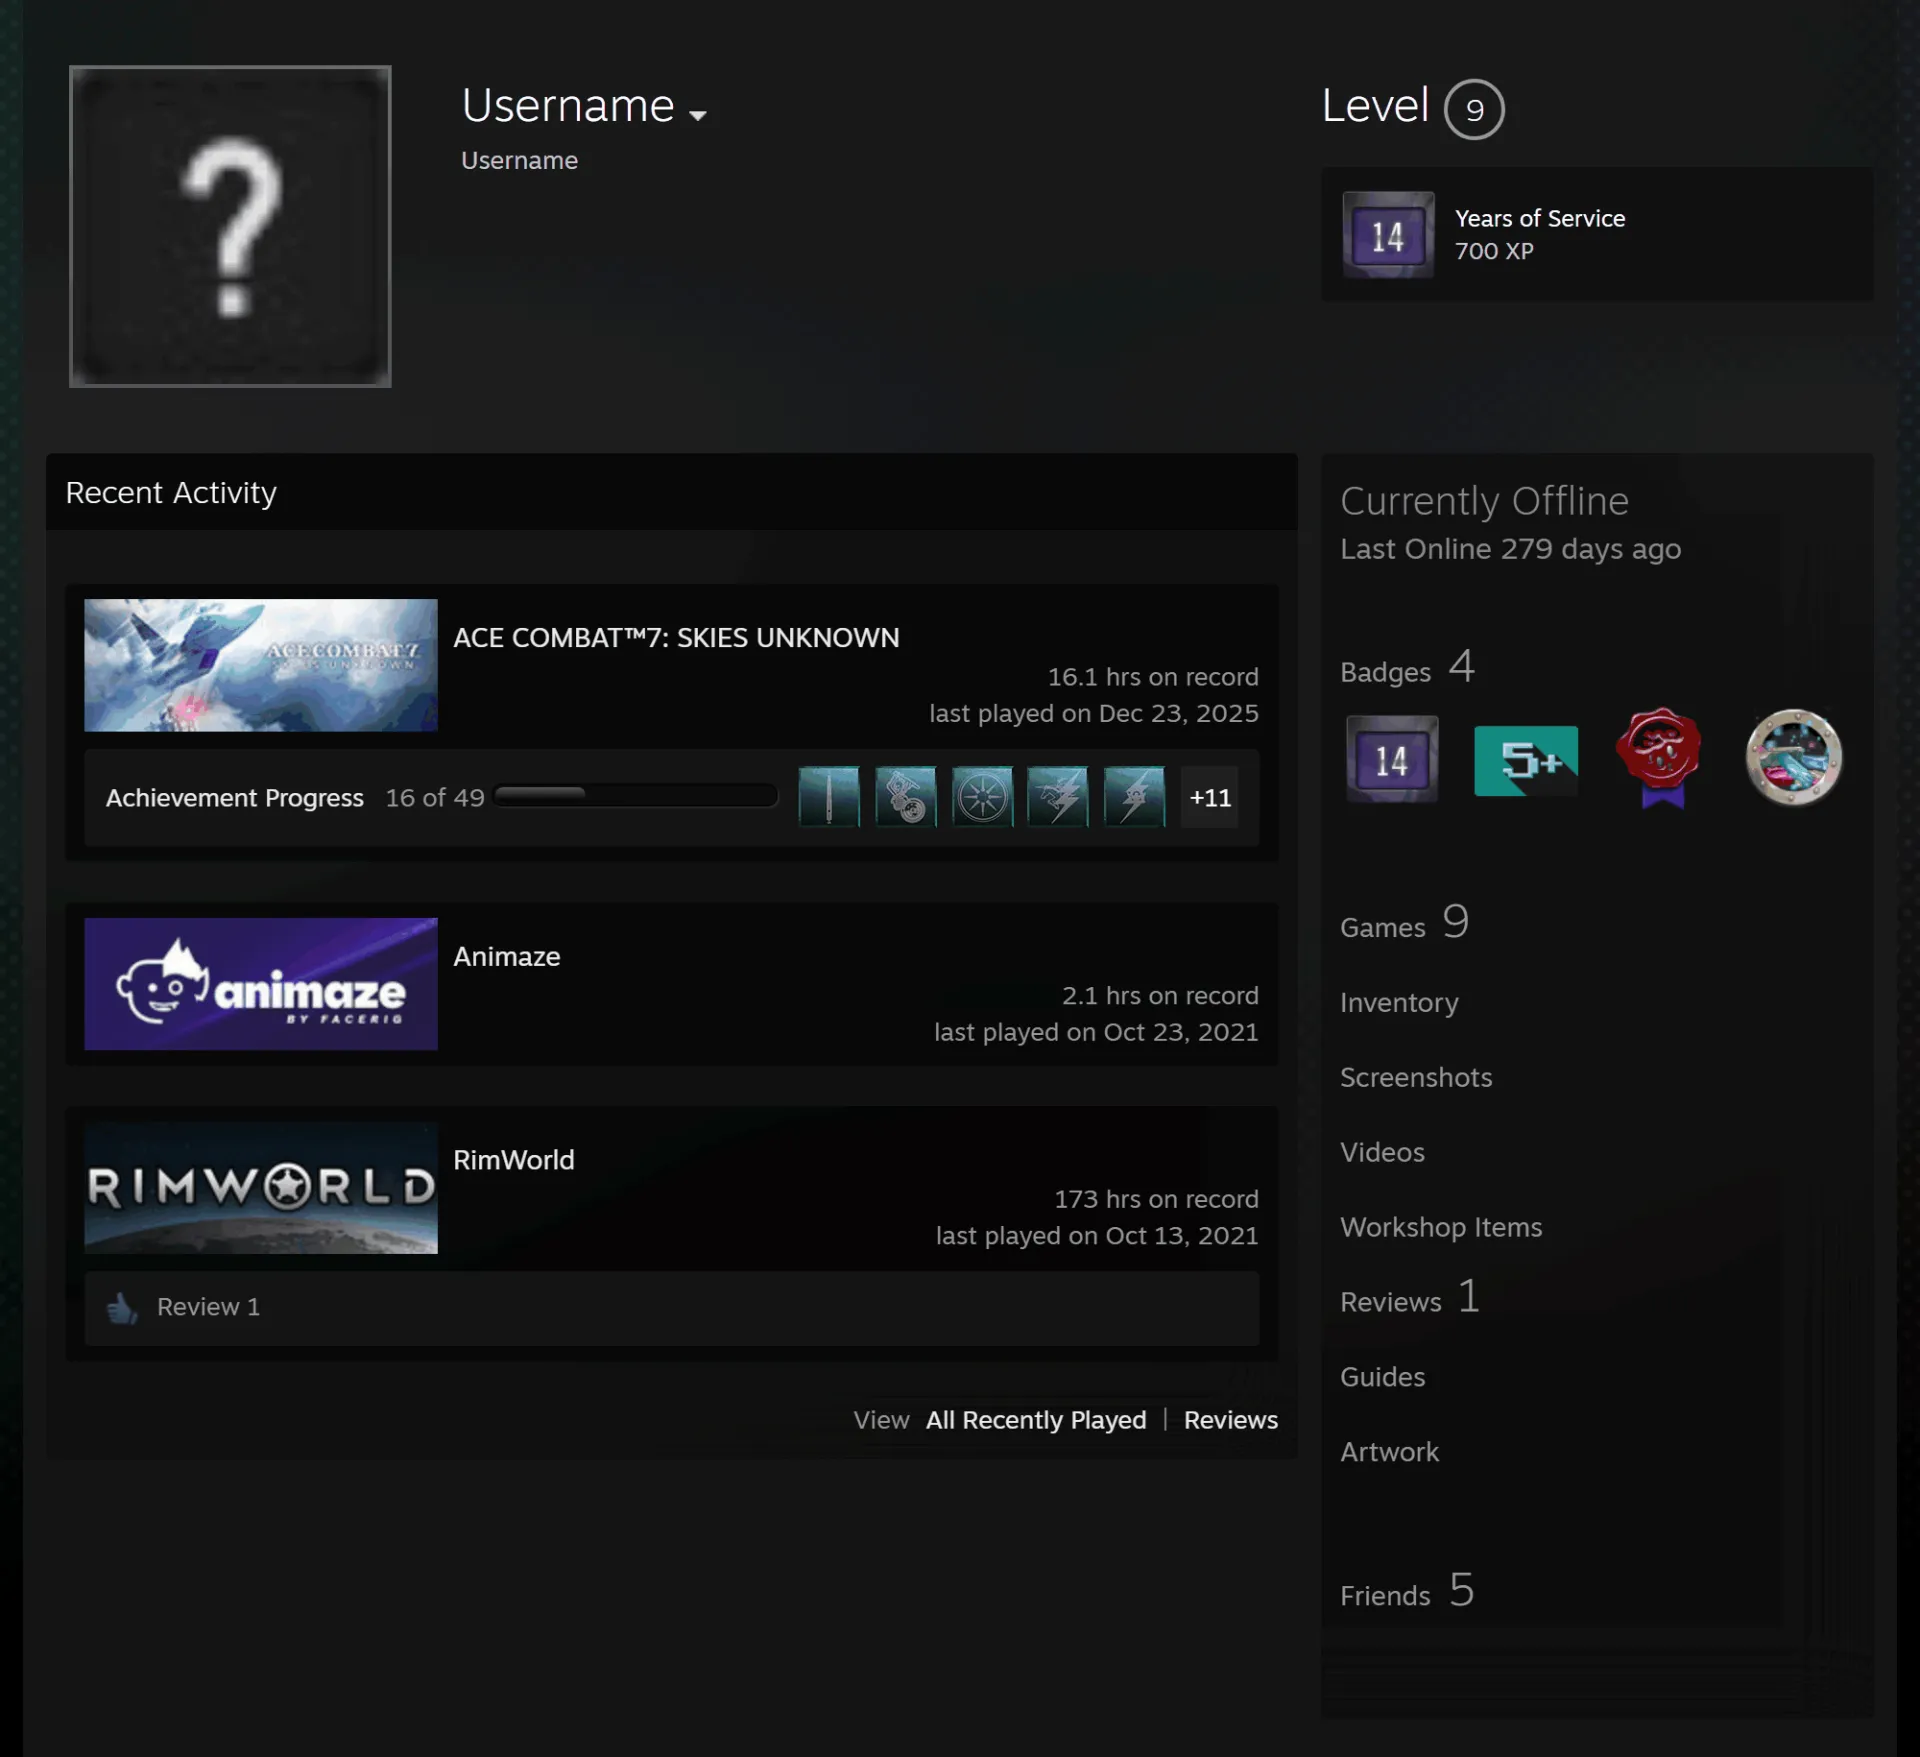View the last Ace Combat achievement icon before +11
1920x1757 pixels.
[1135, 797]
